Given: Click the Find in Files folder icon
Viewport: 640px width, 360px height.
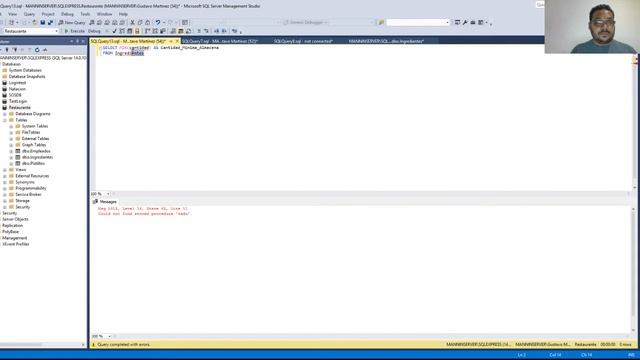Looking at the screenshot, I should [381, 22].
